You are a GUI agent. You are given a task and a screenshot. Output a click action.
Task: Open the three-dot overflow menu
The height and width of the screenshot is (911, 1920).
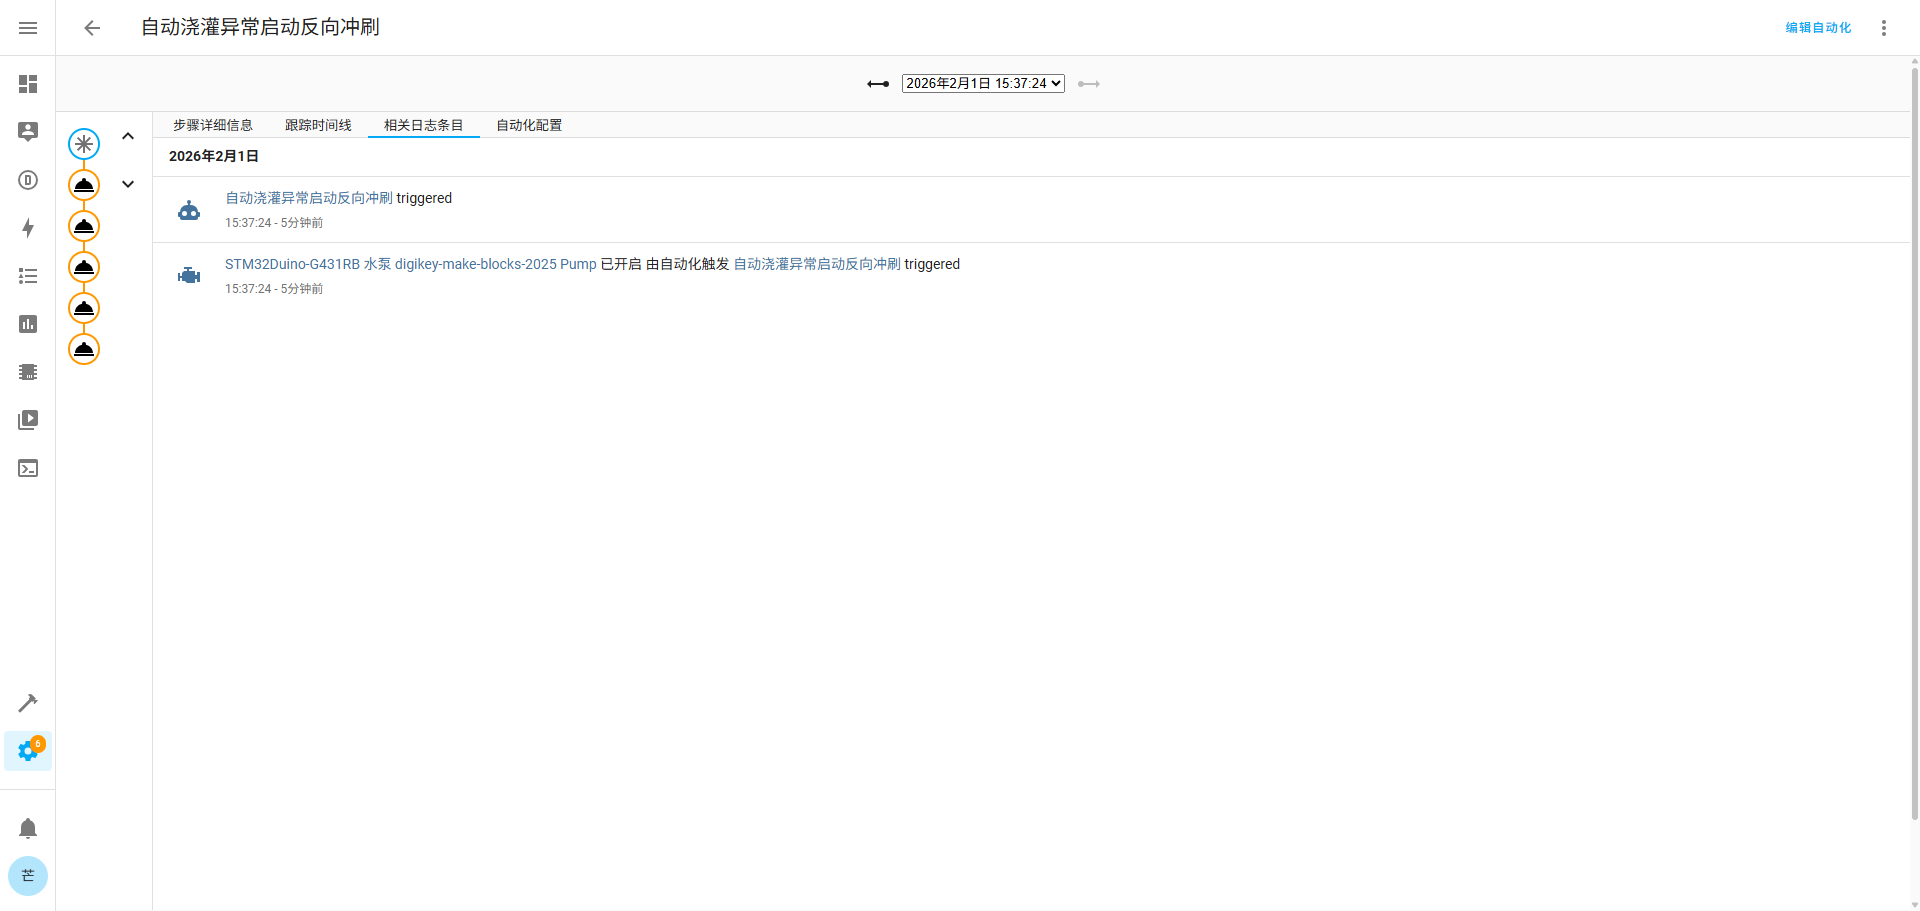click(1883, 28)
